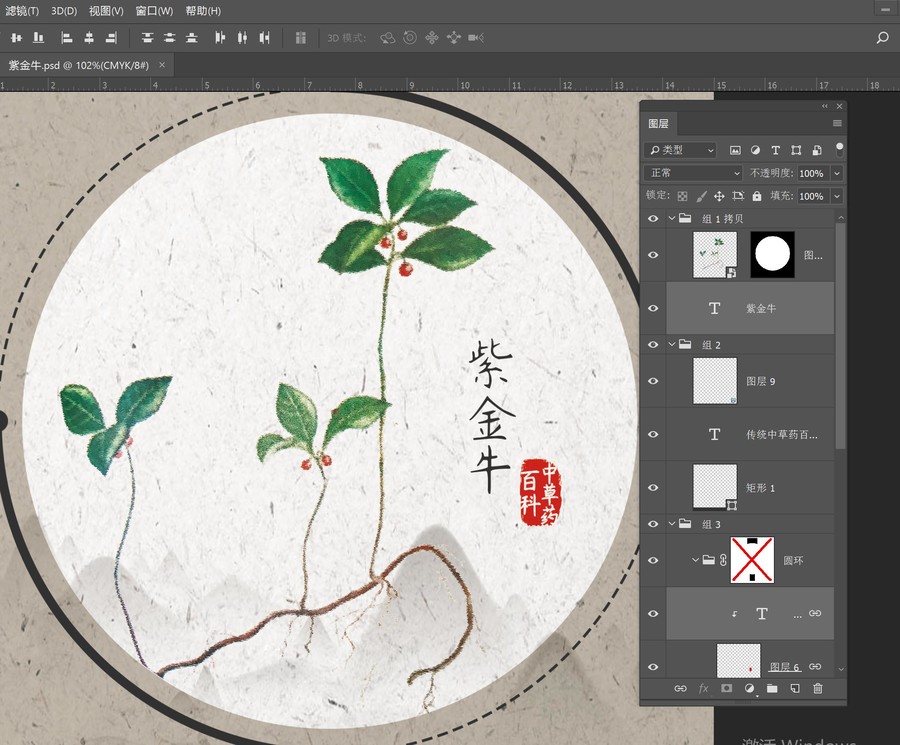900x745 pixels.
Task: Click the align left edges icon
Action: (67, 38)
